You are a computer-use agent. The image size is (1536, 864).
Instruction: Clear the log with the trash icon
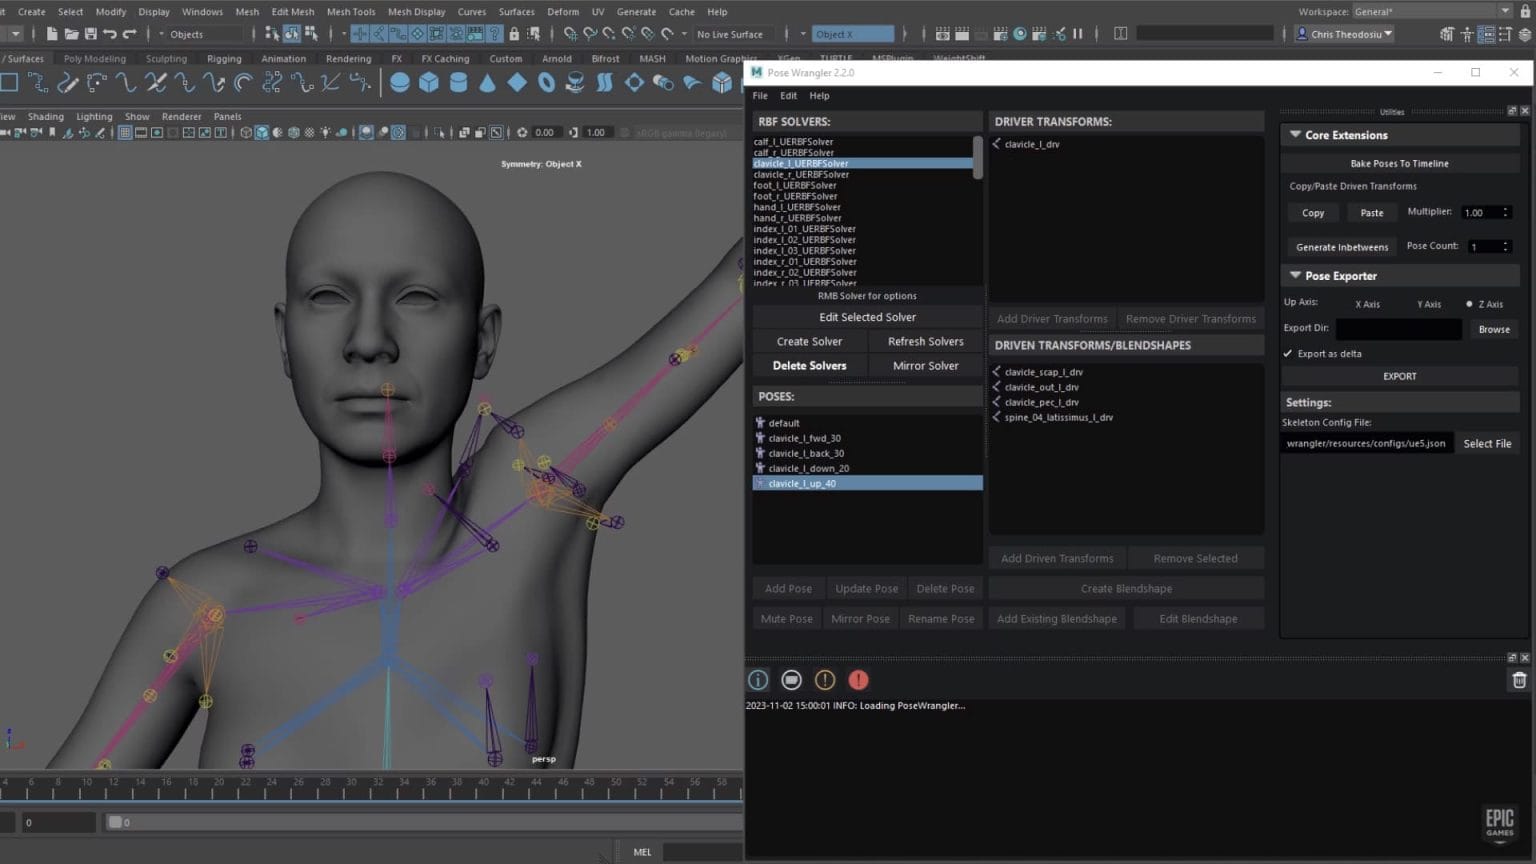coord(1518,679)
